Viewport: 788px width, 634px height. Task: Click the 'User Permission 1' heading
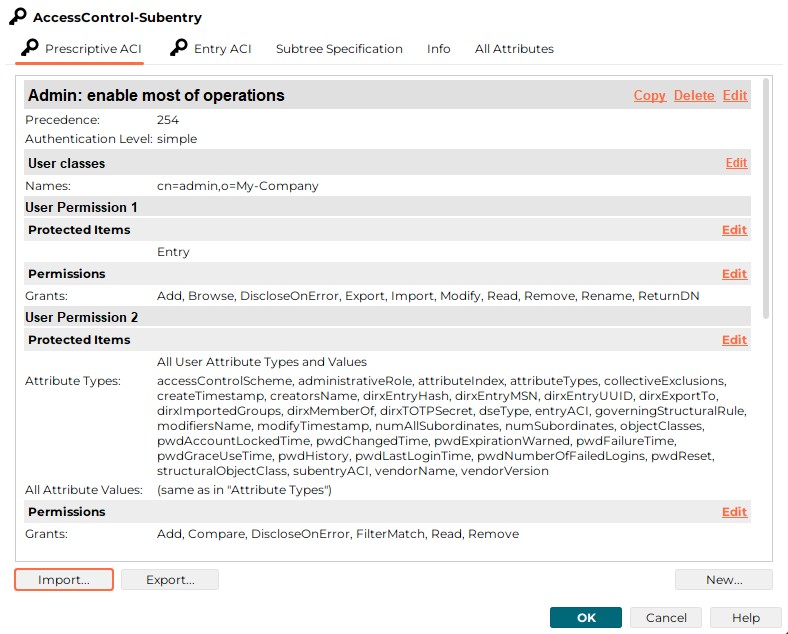point(81,207)
